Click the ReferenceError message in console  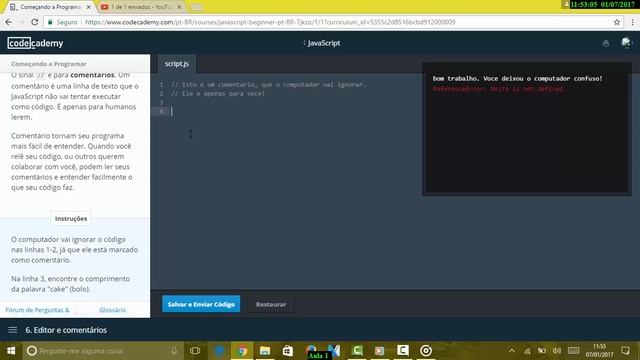point(498,89)
